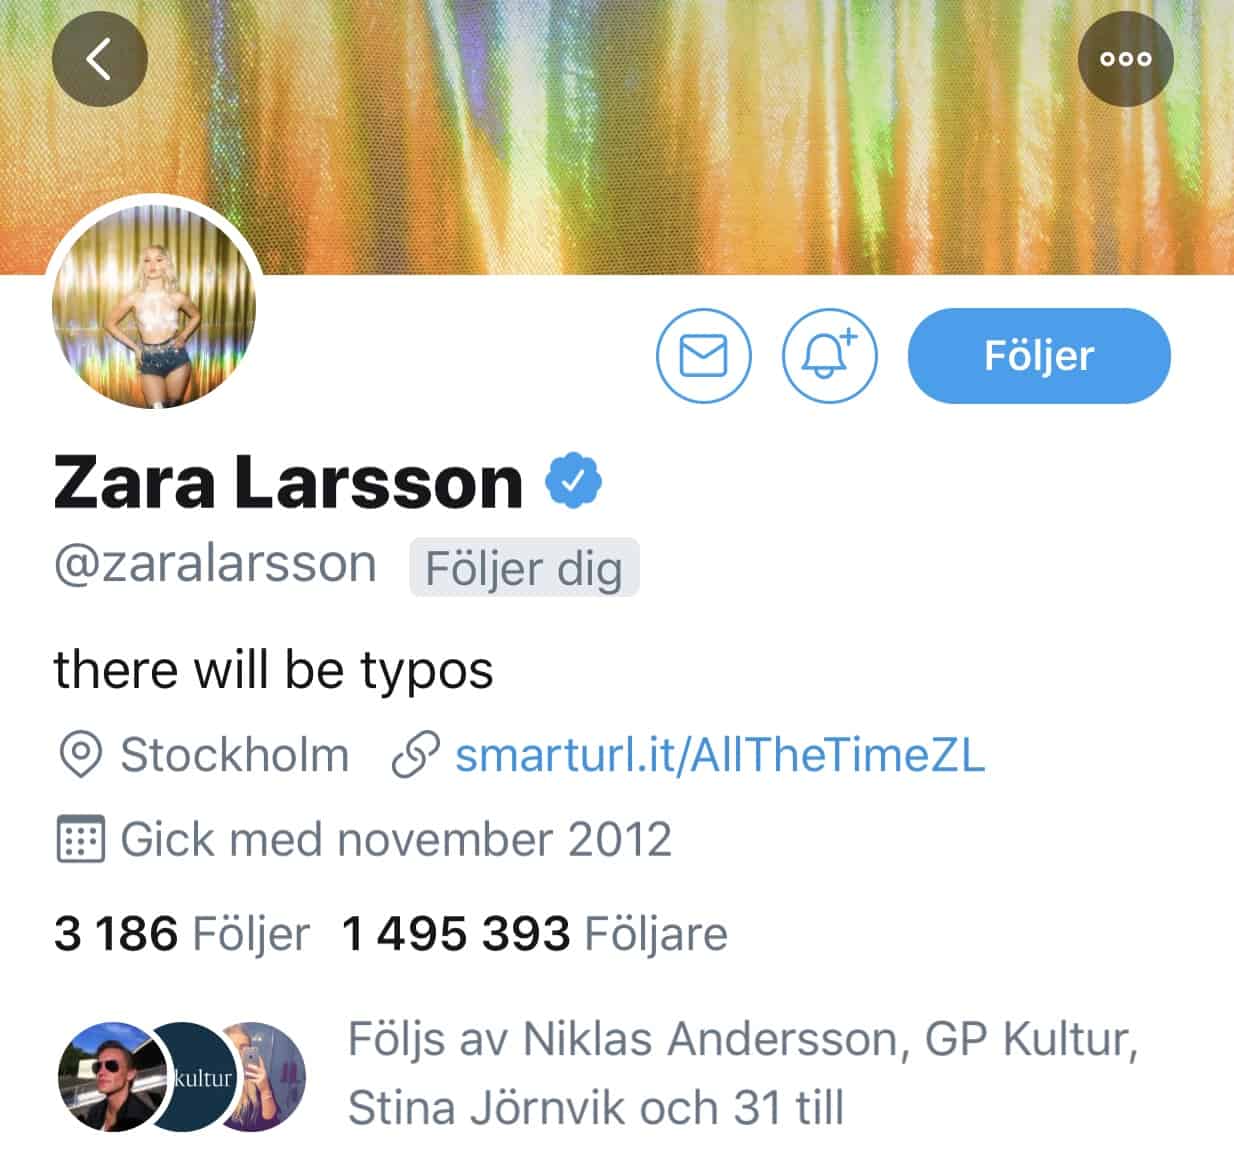Tap the Stockholm location pin icon
Screen dimensions: 1234x1158
point(81,755)
